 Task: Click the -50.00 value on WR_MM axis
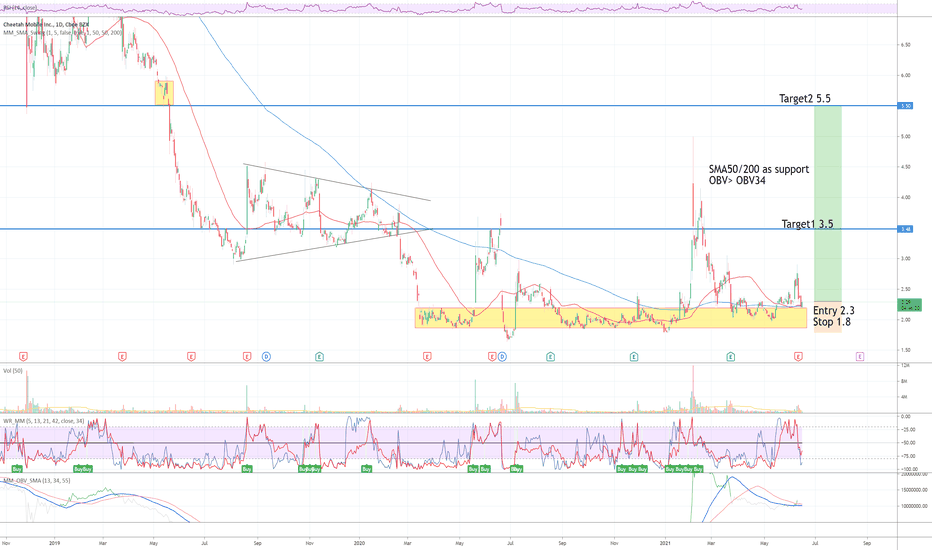[908, 443]
